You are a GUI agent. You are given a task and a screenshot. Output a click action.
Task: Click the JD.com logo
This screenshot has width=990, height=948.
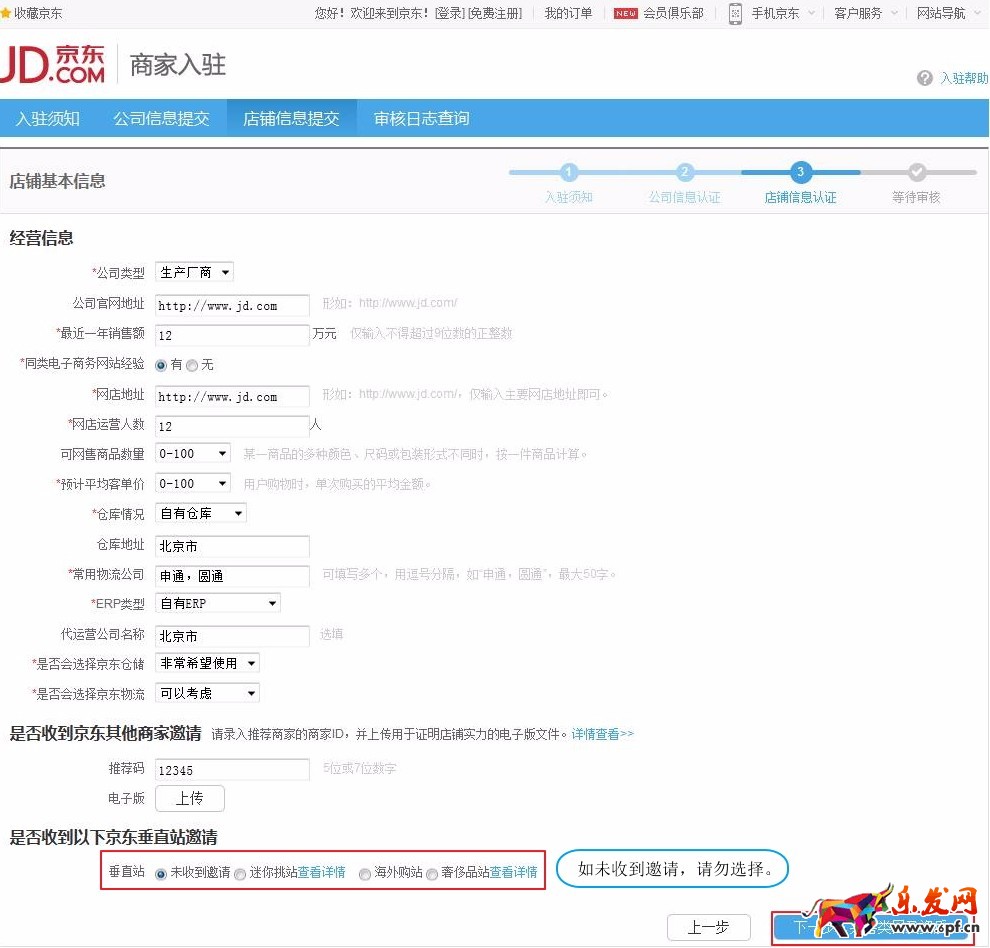point(55,62)
